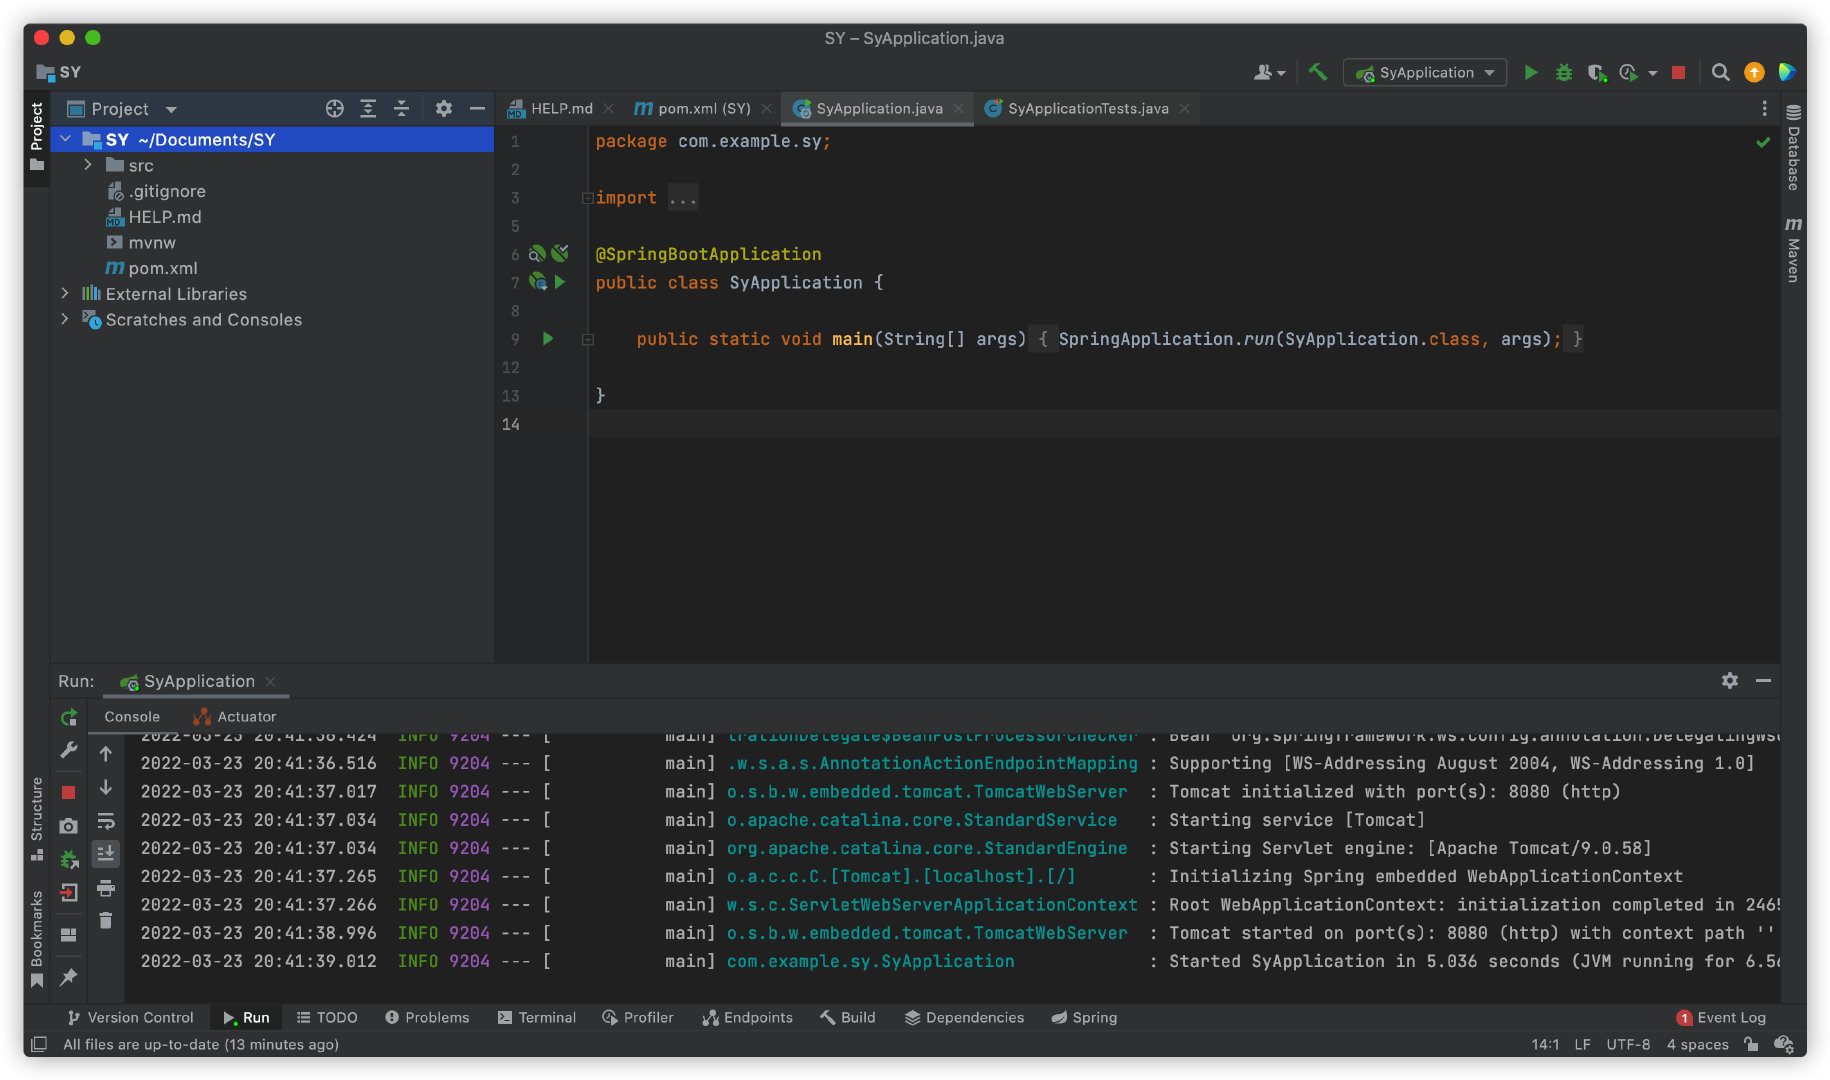Open the Actuator tab in Run panel
Screen dimensions: 1830x1080
coord(235,717)
